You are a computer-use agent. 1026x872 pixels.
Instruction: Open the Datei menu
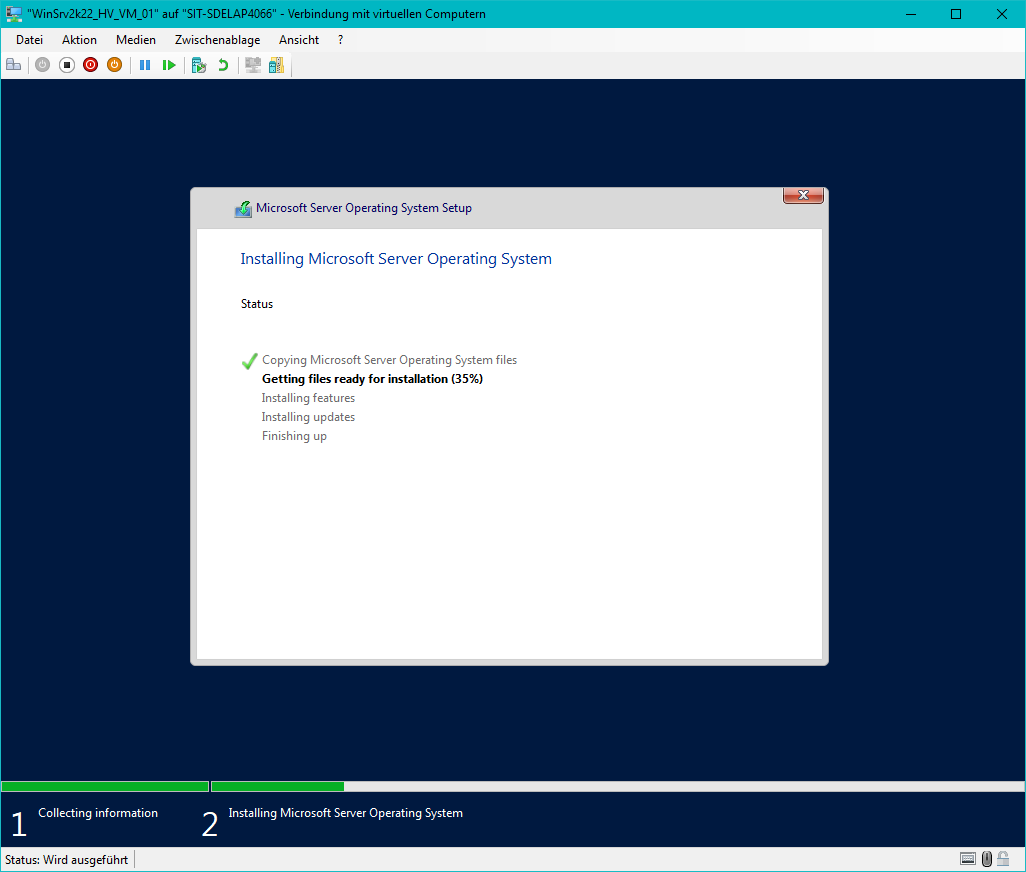30,40
